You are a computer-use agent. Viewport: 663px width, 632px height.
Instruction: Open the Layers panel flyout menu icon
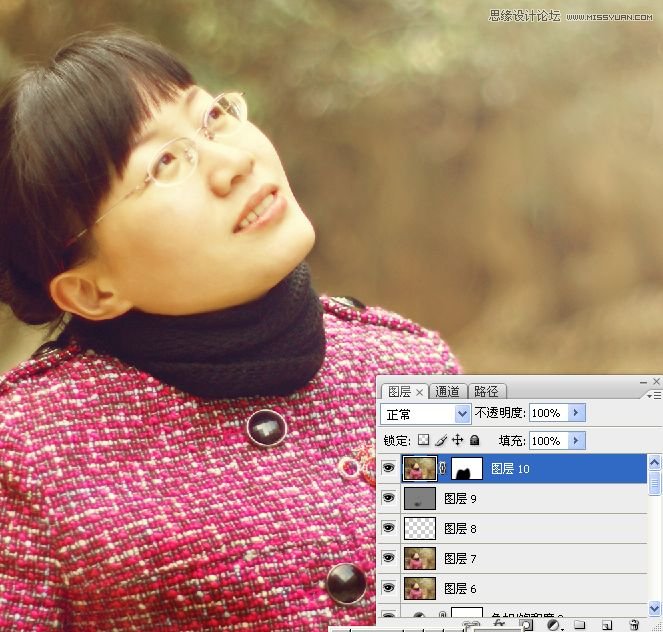click(x=654, y=395)
